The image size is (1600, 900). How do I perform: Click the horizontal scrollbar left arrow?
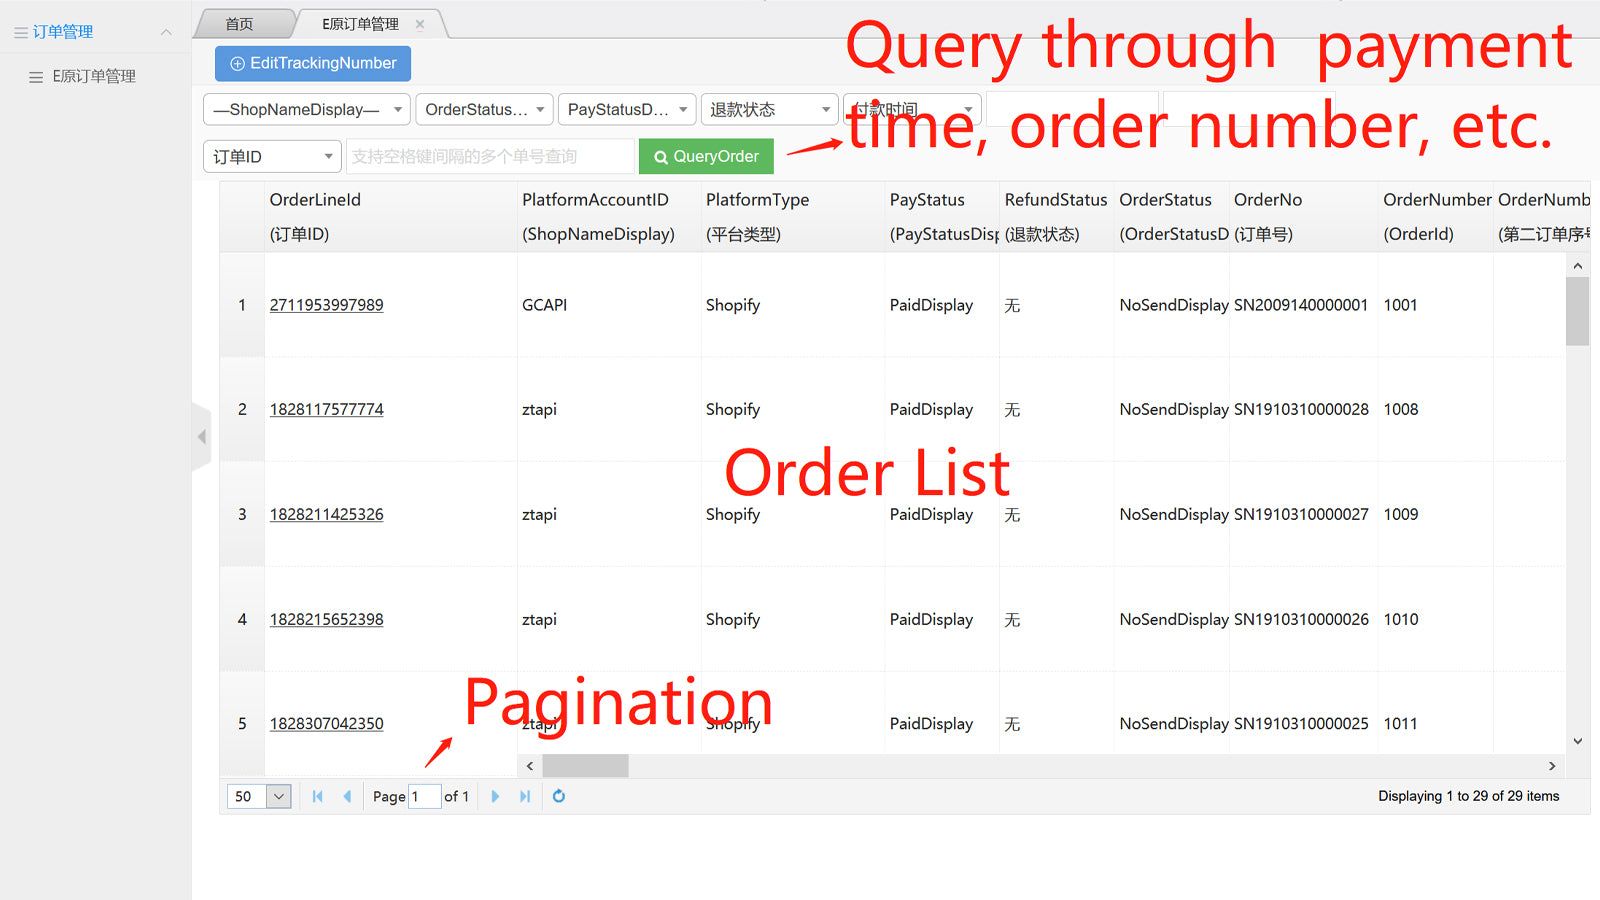(530, 766)
